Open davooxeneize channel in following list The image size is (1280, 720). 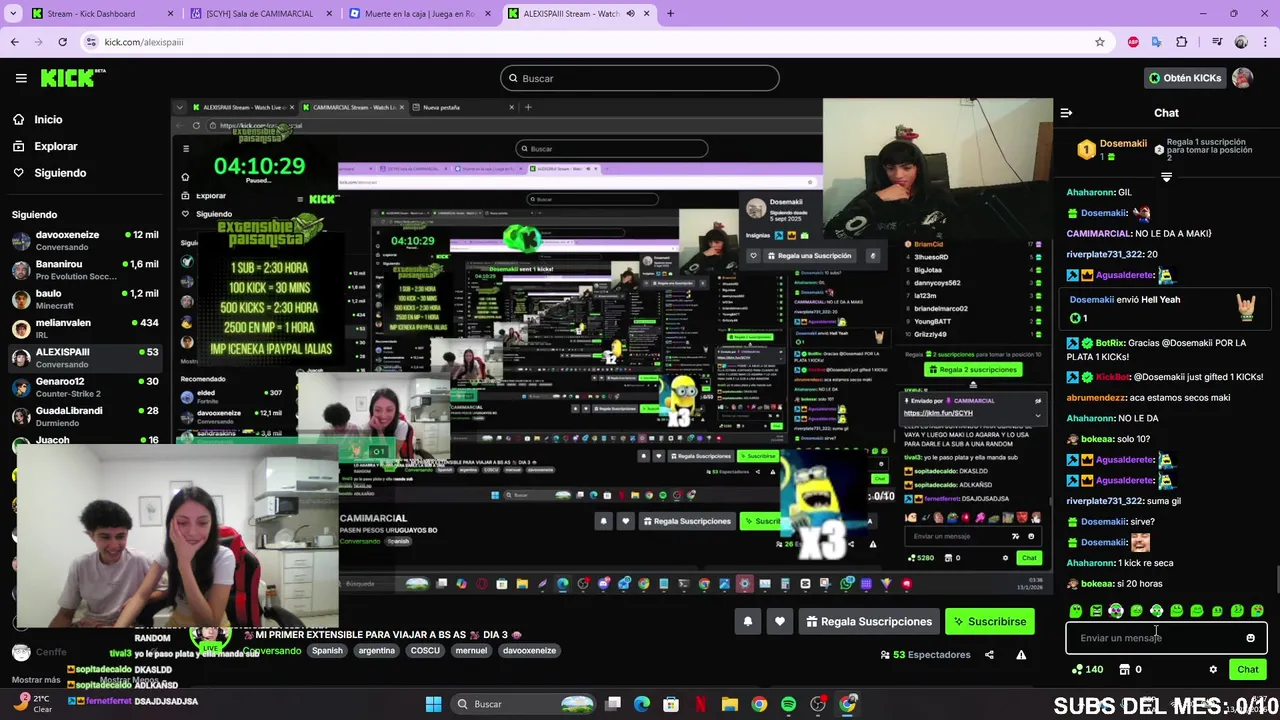point(84,241)
